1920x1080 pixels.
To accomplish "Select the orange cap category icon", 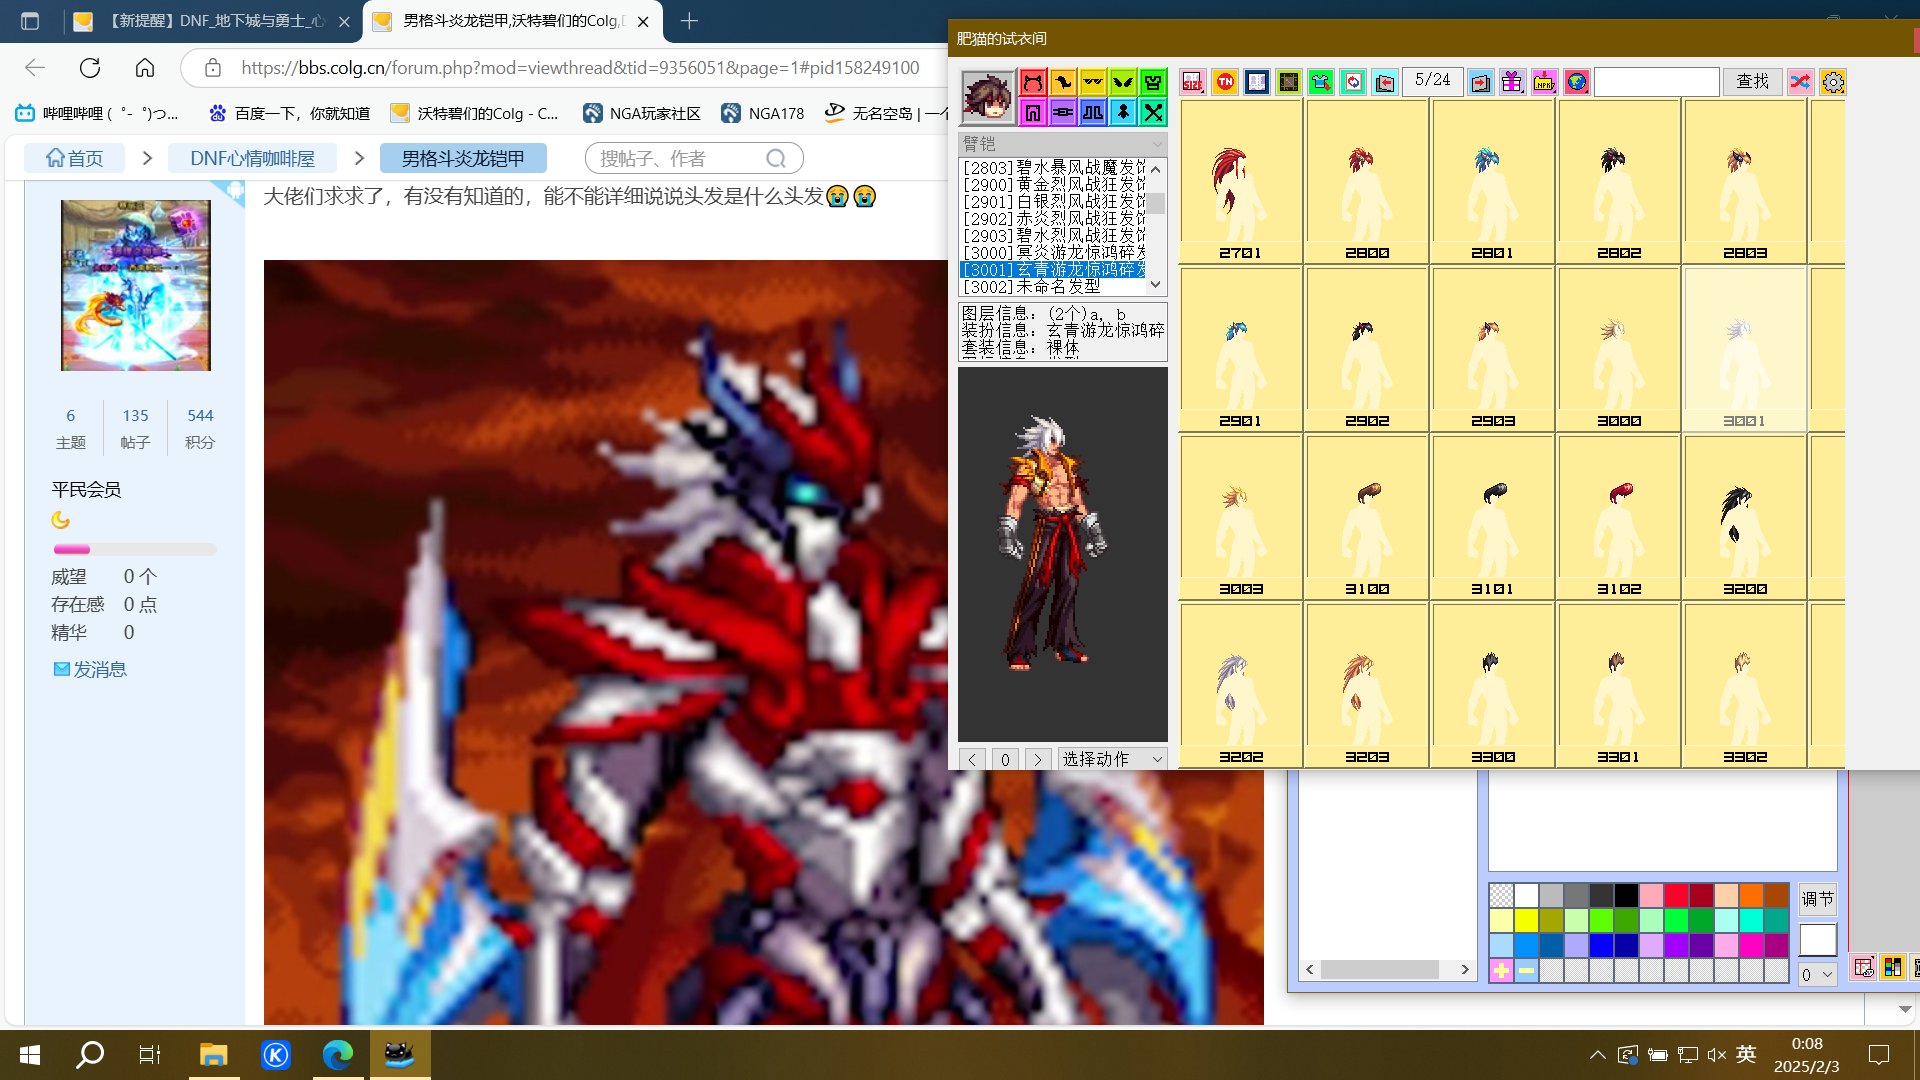I will 1063,82.
